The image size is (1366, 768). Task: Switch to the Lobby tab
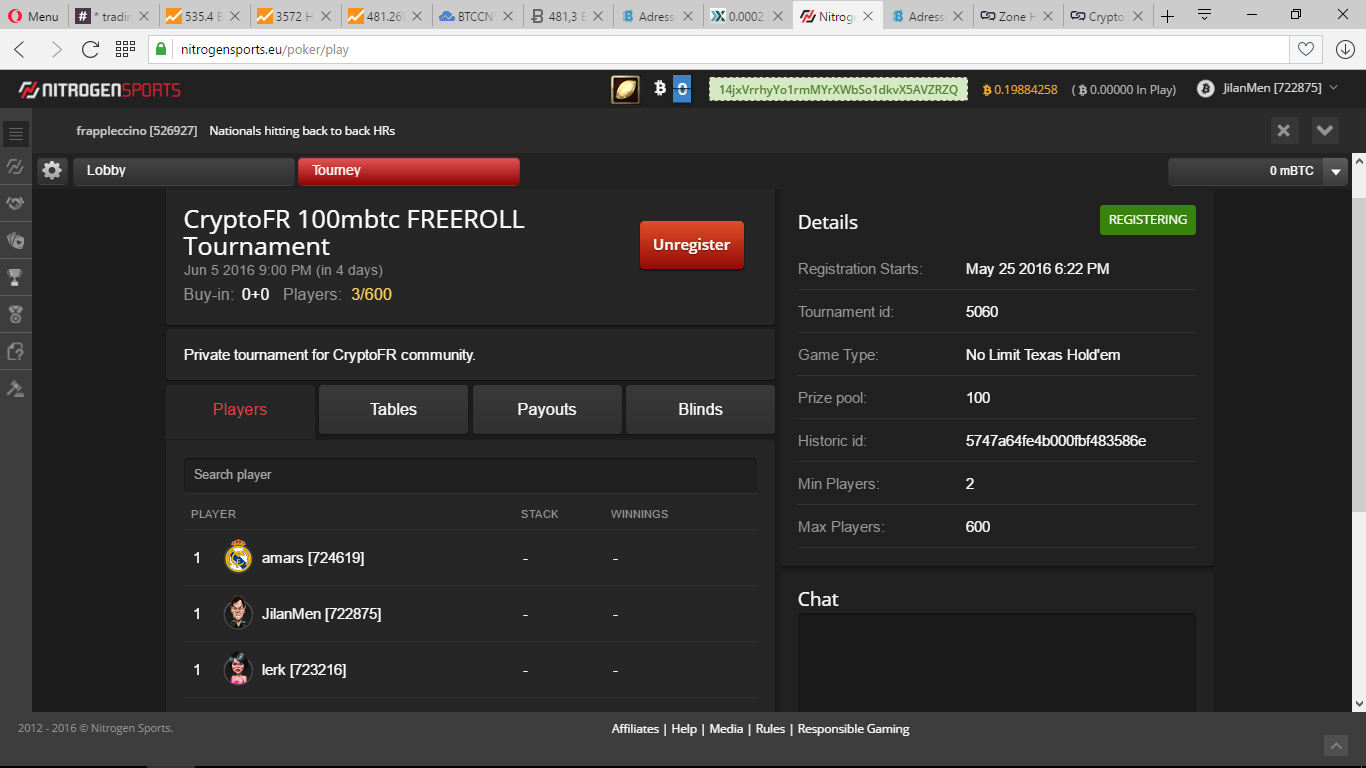tap(184, 171)
